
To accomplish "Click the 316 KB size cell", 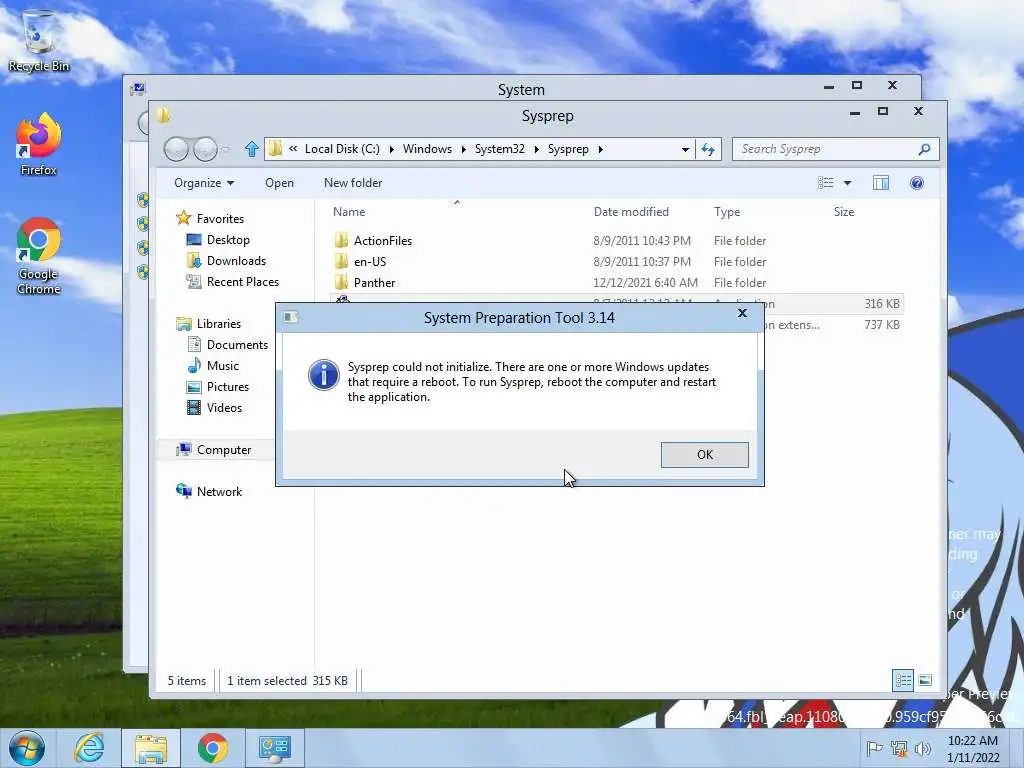I will (882, 304).
